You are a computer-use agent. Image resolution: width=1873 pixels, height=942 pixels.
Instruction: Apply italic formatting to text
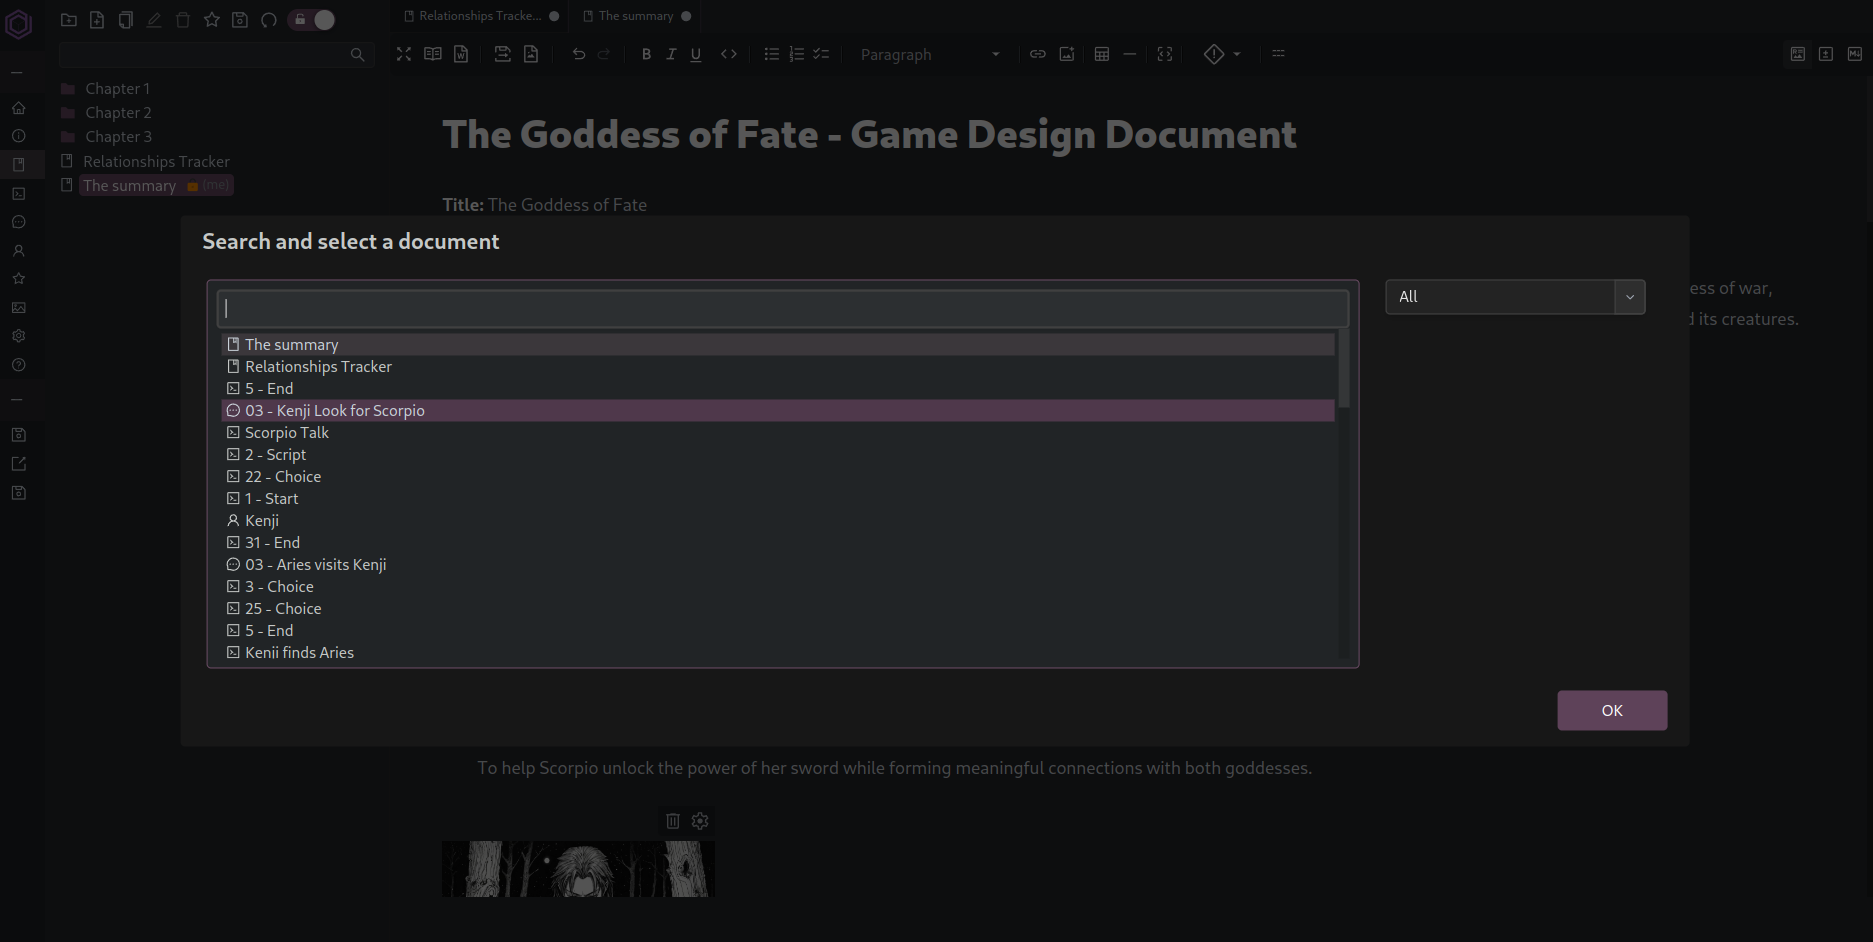(x=671, y=54)
